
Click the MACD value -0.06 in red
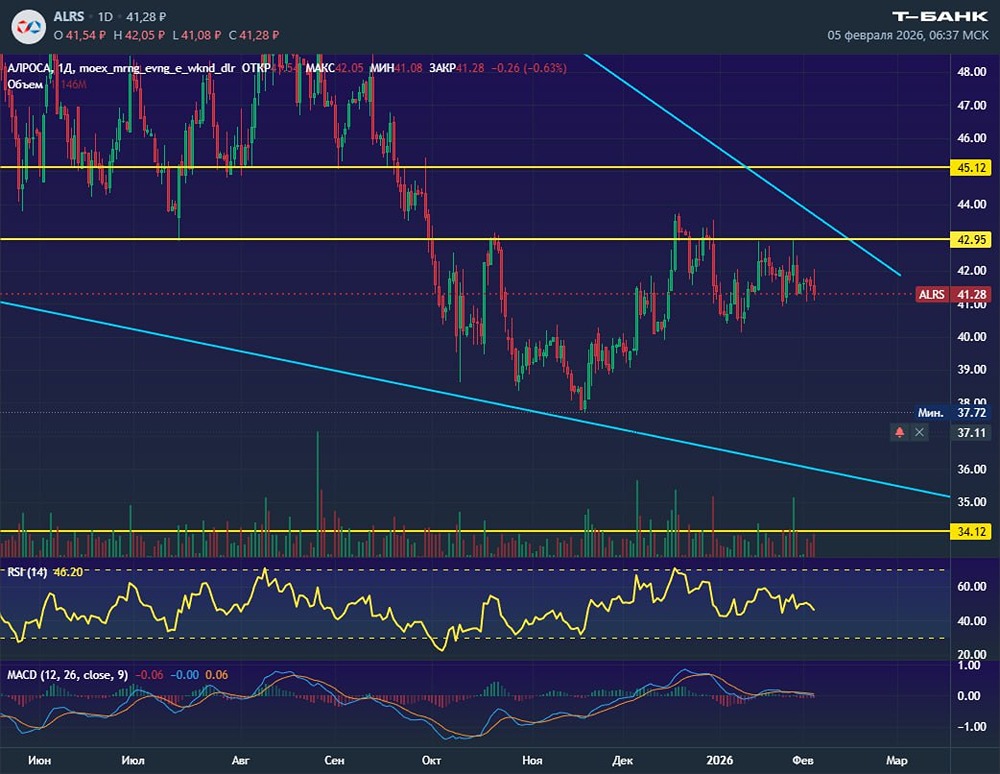pos(149,675)
